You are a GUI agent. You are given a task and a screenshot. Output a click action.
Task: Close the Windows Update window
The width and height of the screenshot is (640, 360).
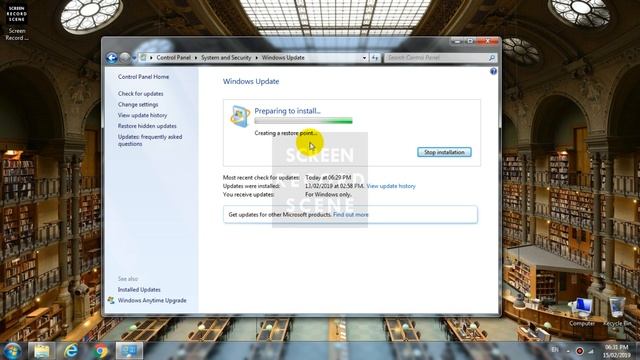click(x=487, y=42)
